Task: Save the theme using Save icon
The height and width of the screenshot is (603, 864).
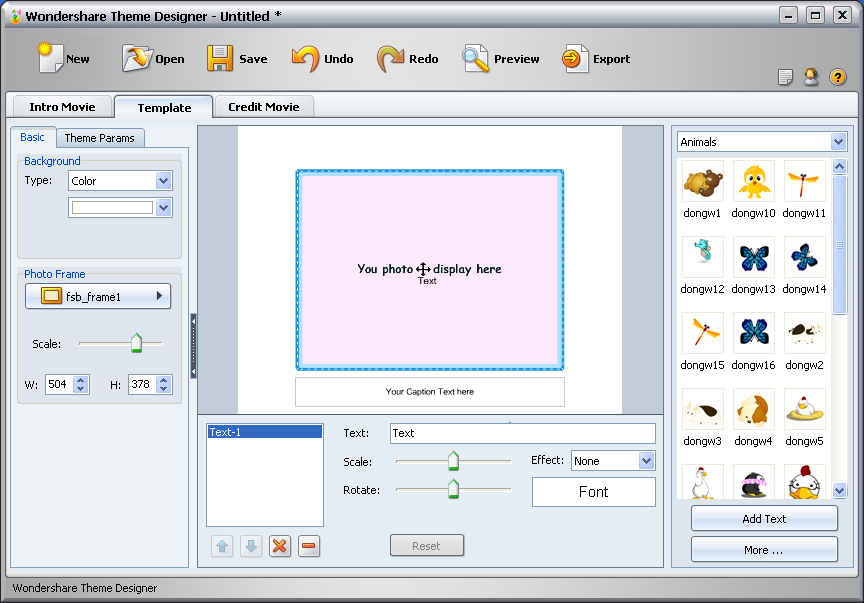Action: (220, 59)
